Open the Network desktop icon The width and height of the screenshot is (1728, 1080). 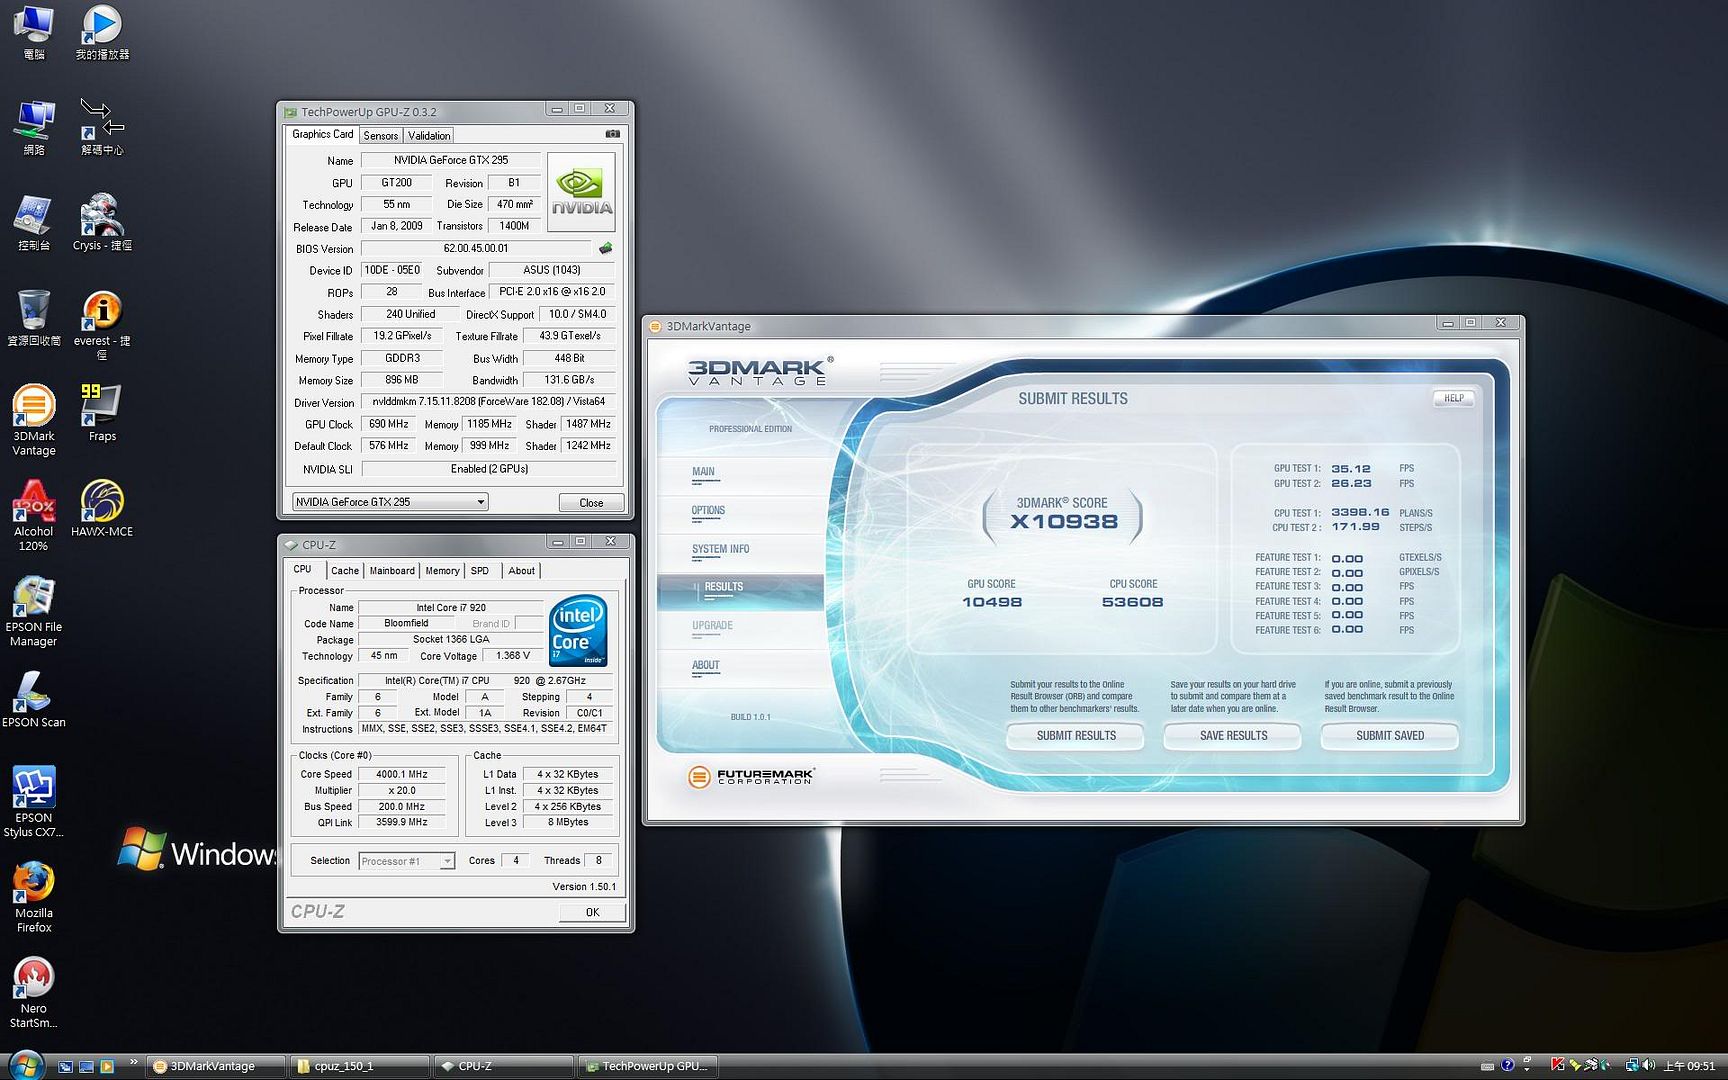click(x=34, y=127)
